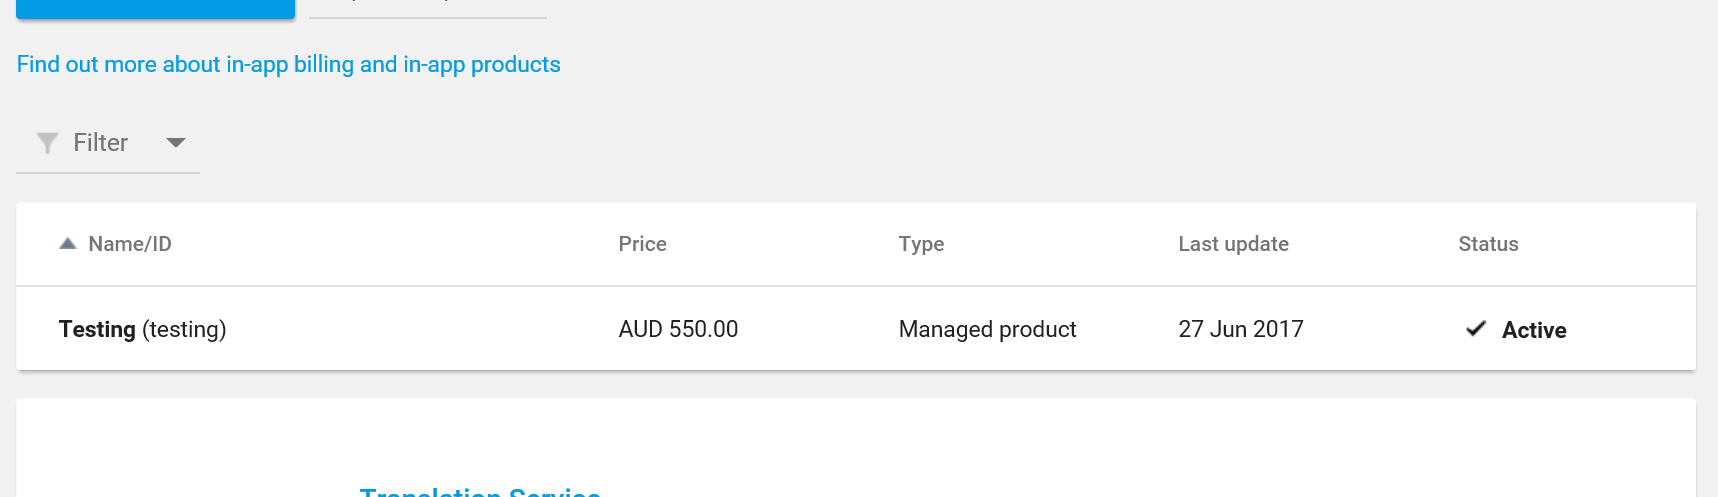Click the (testing) product ID text
The height and width of the screenshot is (497, 1718).
point(184,329)
